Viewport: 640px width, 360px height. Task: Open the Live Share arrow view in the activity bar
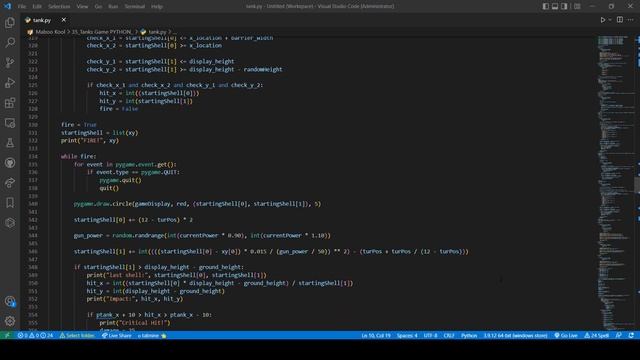(x=10, y=183)
